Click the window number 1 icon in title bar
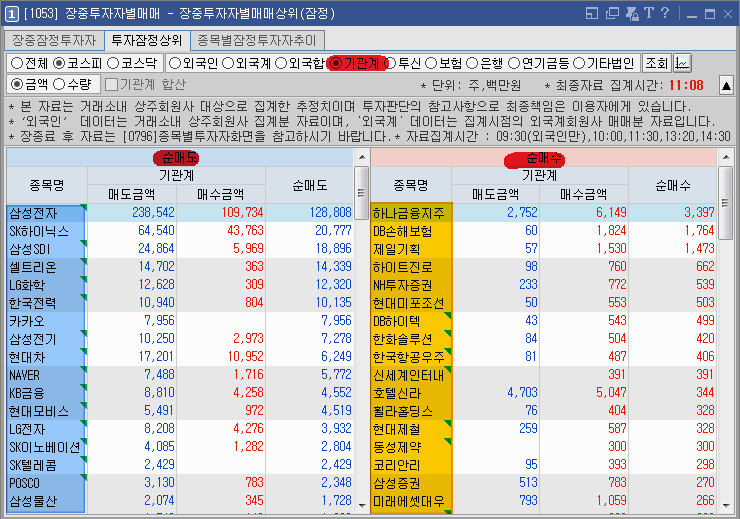 [x=11, y=14]
